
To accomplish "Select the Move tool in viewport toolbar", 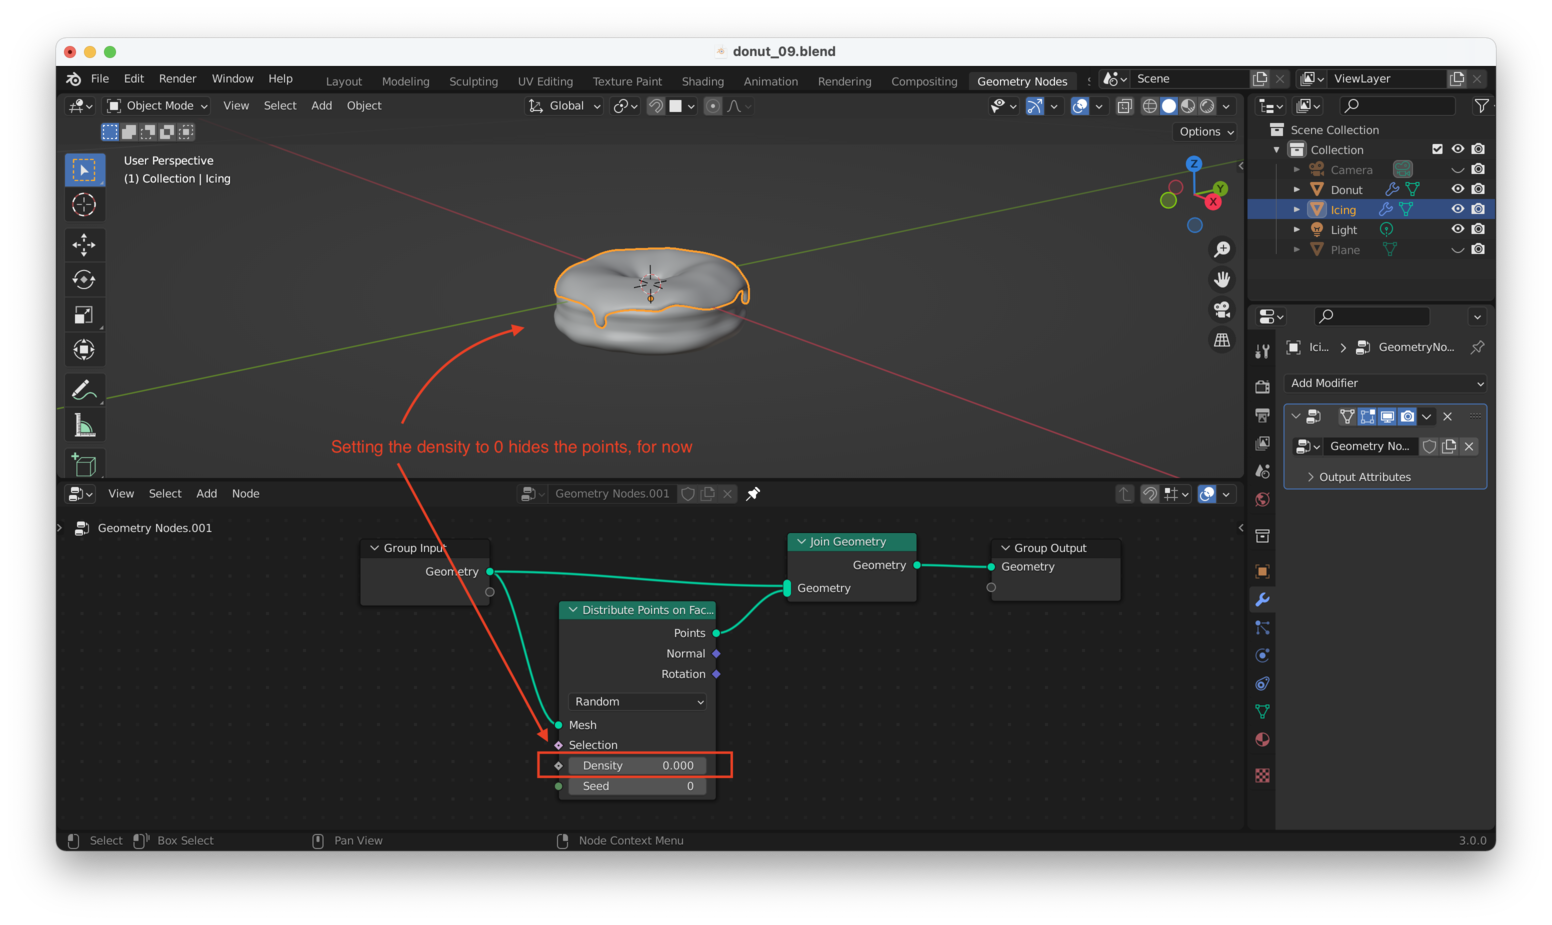I will pyautogui.click(x=84, y=244).
